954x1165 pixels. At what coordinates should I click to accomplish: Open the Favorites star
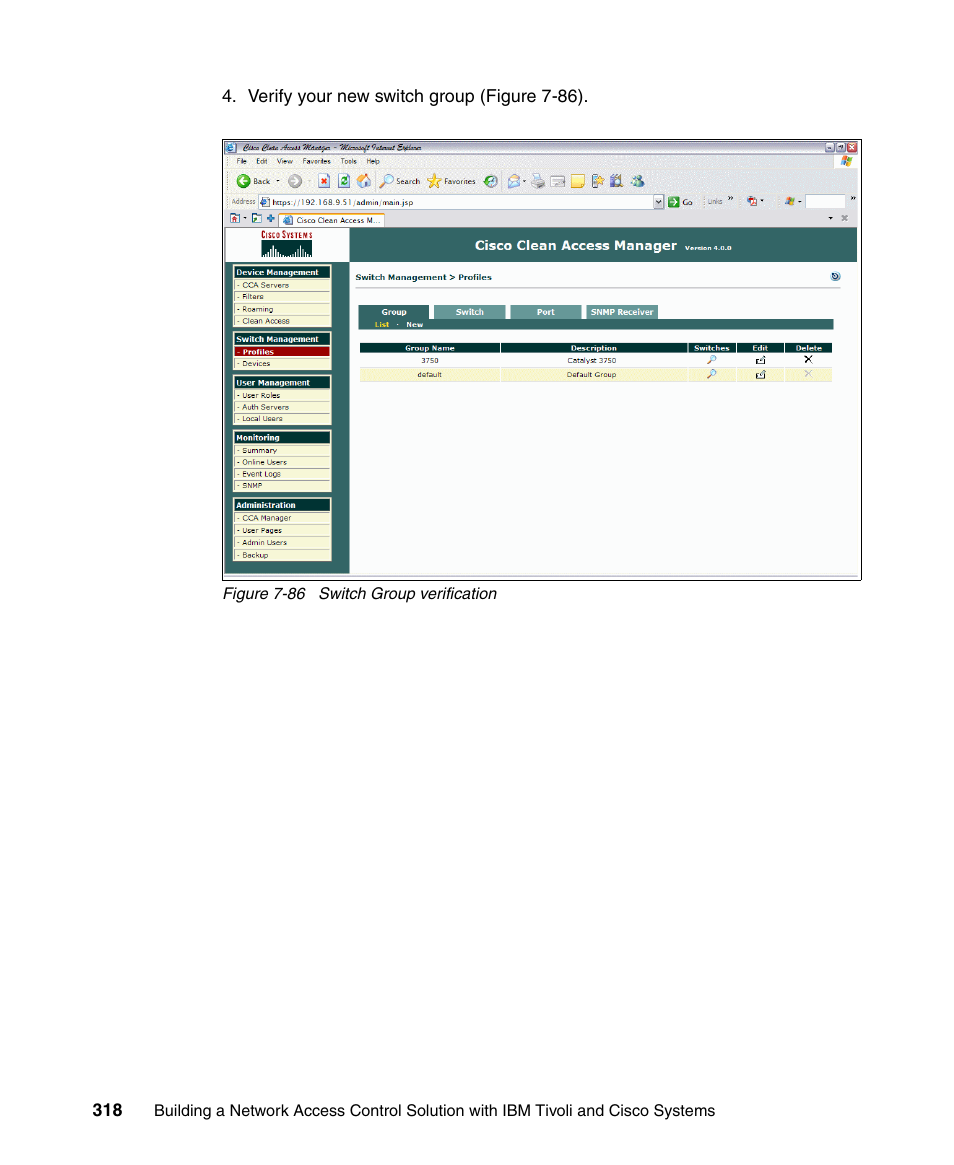pos(451,181)
